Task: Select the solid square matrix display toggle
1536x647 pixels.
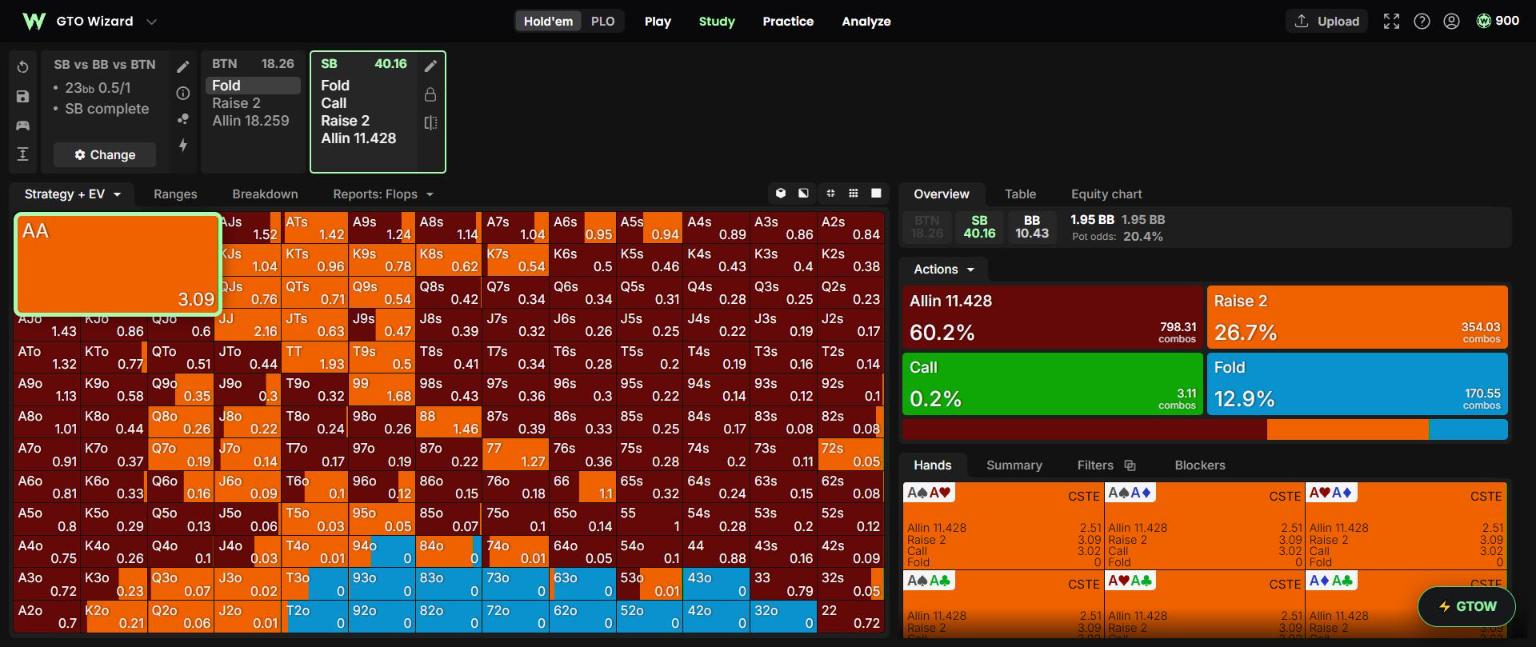Action: click(876, 193)
